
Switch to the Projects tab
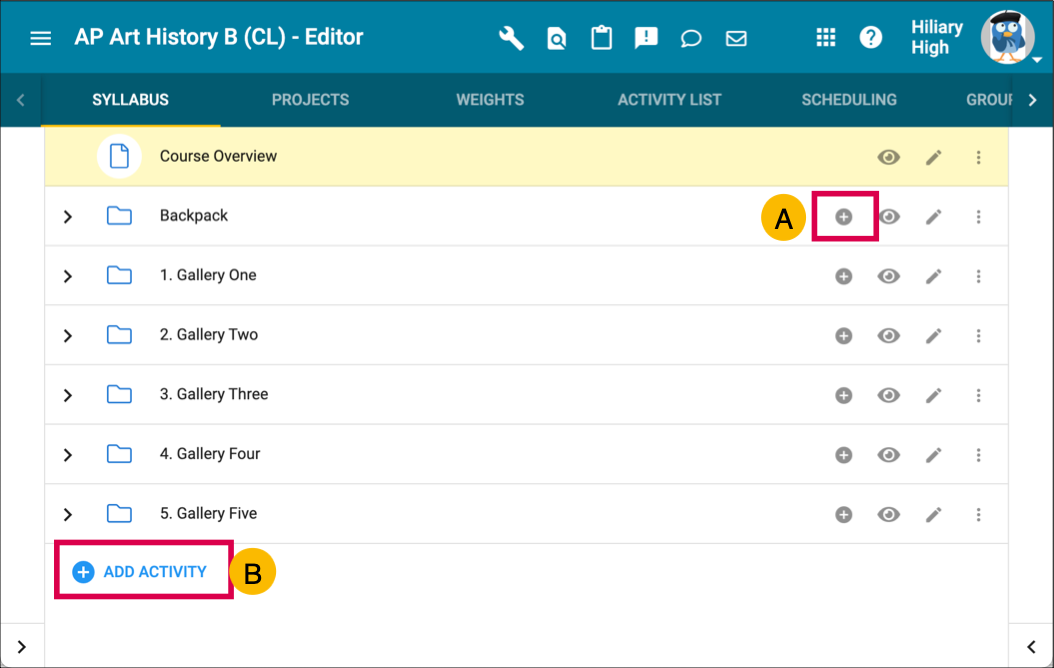click(x=310, y=100)
